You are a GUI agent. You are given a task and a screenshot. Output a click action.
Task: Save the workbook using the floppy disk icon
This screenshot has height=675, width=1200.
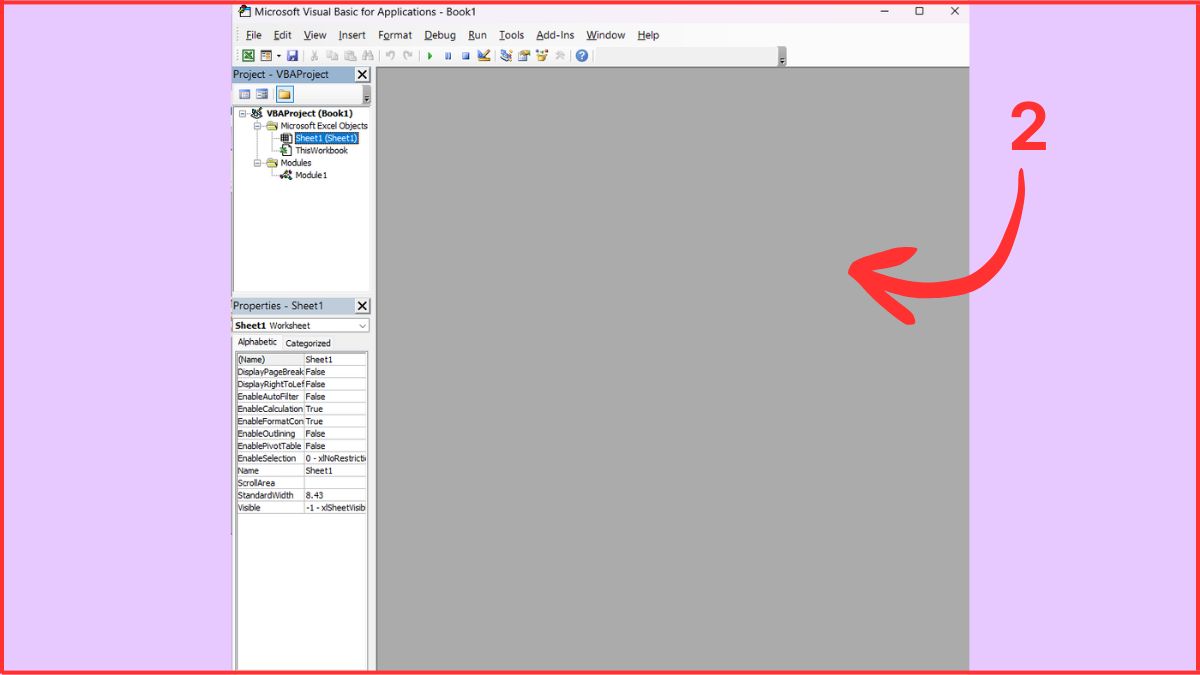click(x=292, y=56)
